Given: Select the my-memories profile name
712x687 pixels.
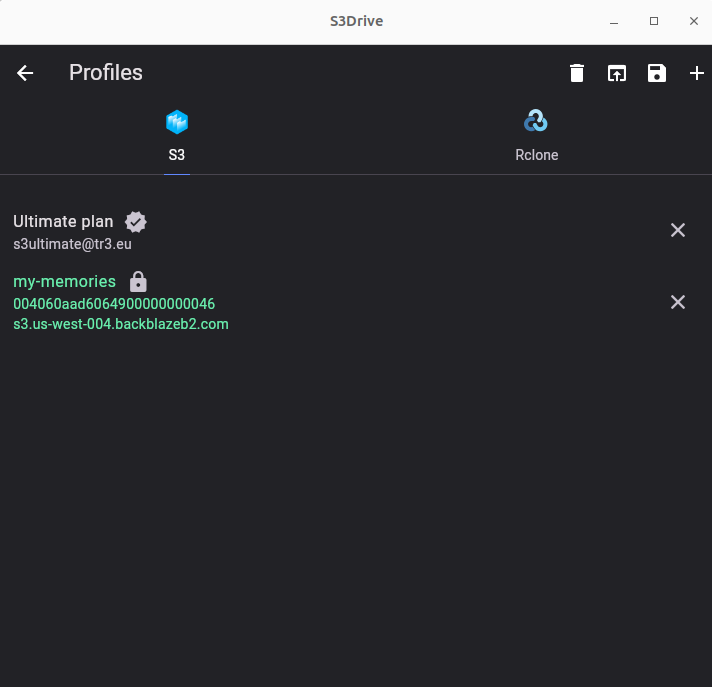Looking at the screenshot, I should pos(64,282).
